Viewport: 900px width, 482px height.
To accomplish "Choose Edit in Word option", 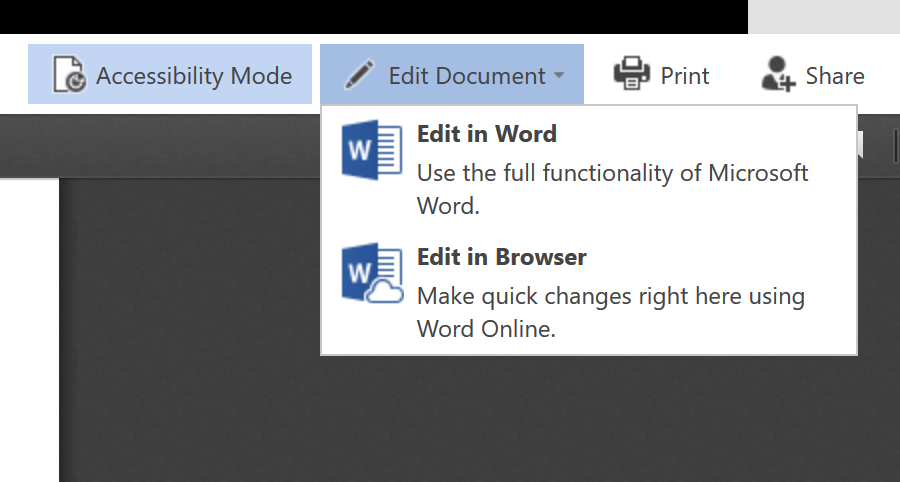I will pyautogui.click(x=589, y=169).
